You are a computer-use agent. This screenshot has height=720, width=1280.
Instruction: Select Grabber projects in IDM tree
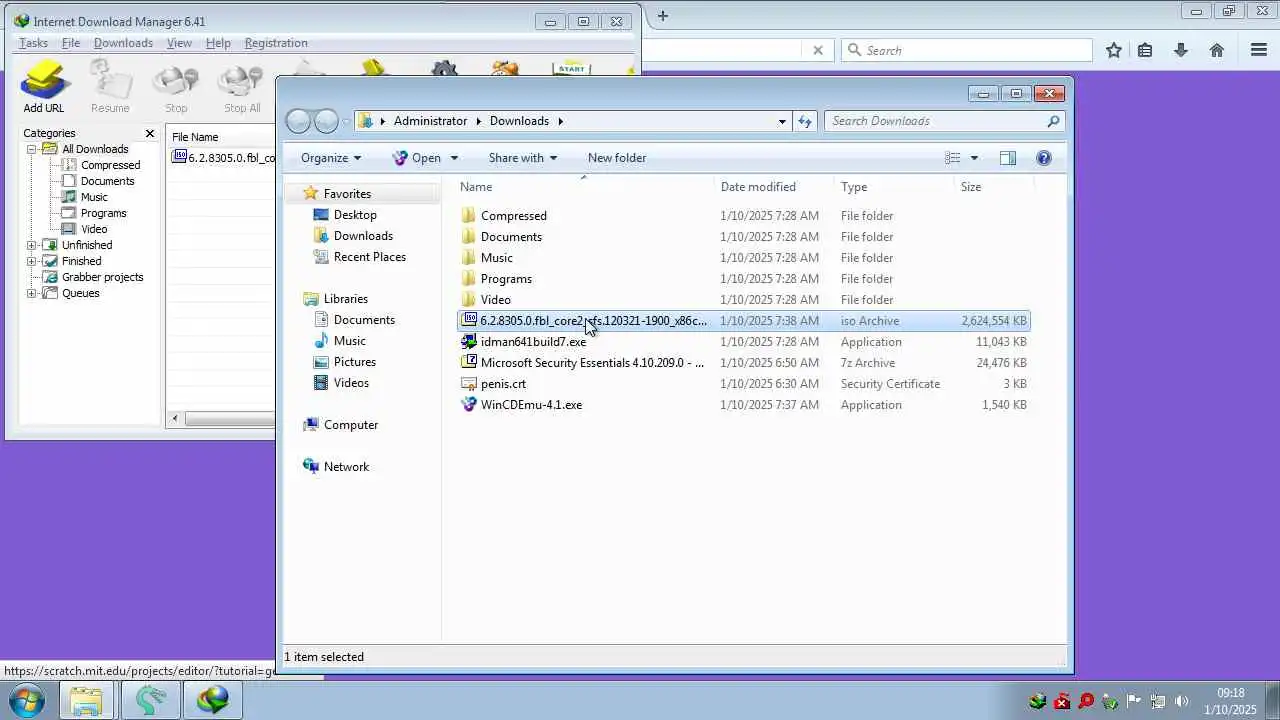pyautogui.click(x=102, y=277)
